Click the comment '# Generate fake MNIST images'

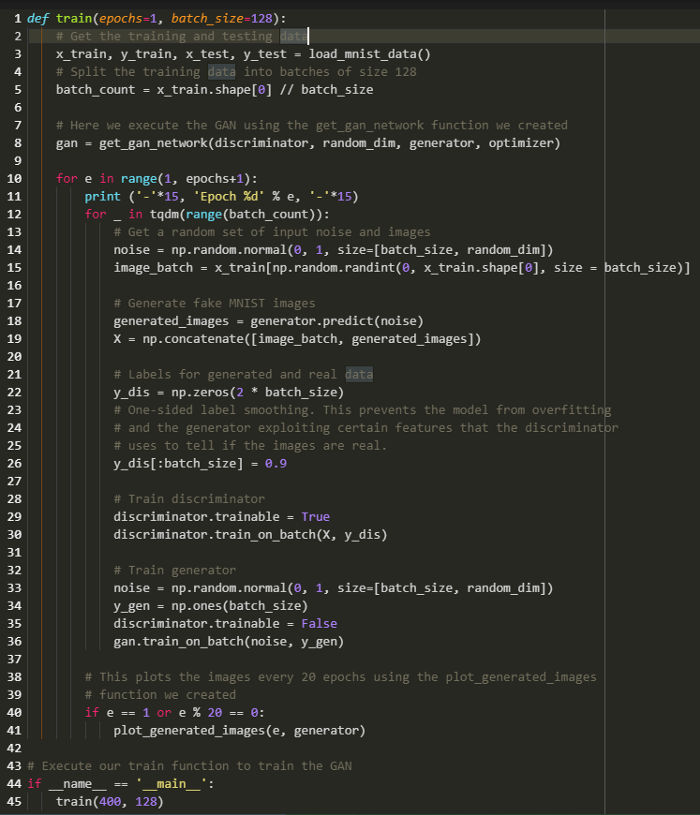215,304
